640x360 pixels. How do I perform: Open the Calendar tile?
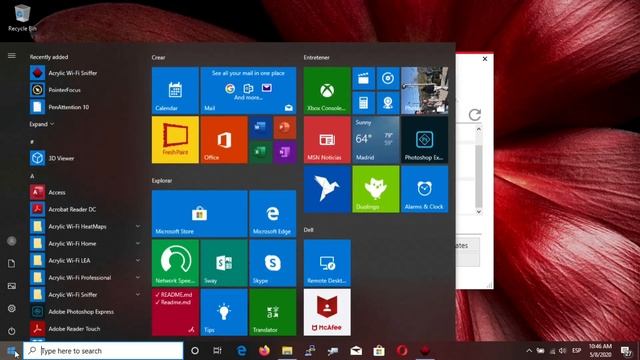coord(175,91)
